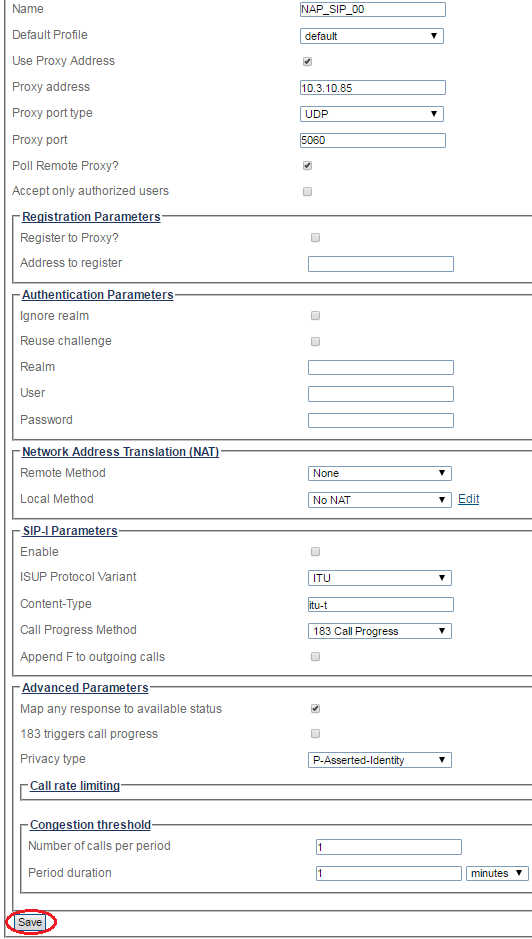This screenshot has width=532, height=939.
Task: Open the Edit link beside Local Method
Action: (x=468, y=499)
